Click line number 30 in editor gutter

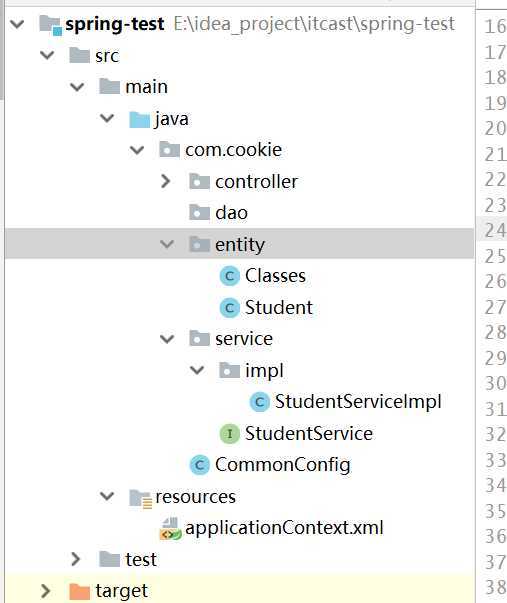click(495, 383)
